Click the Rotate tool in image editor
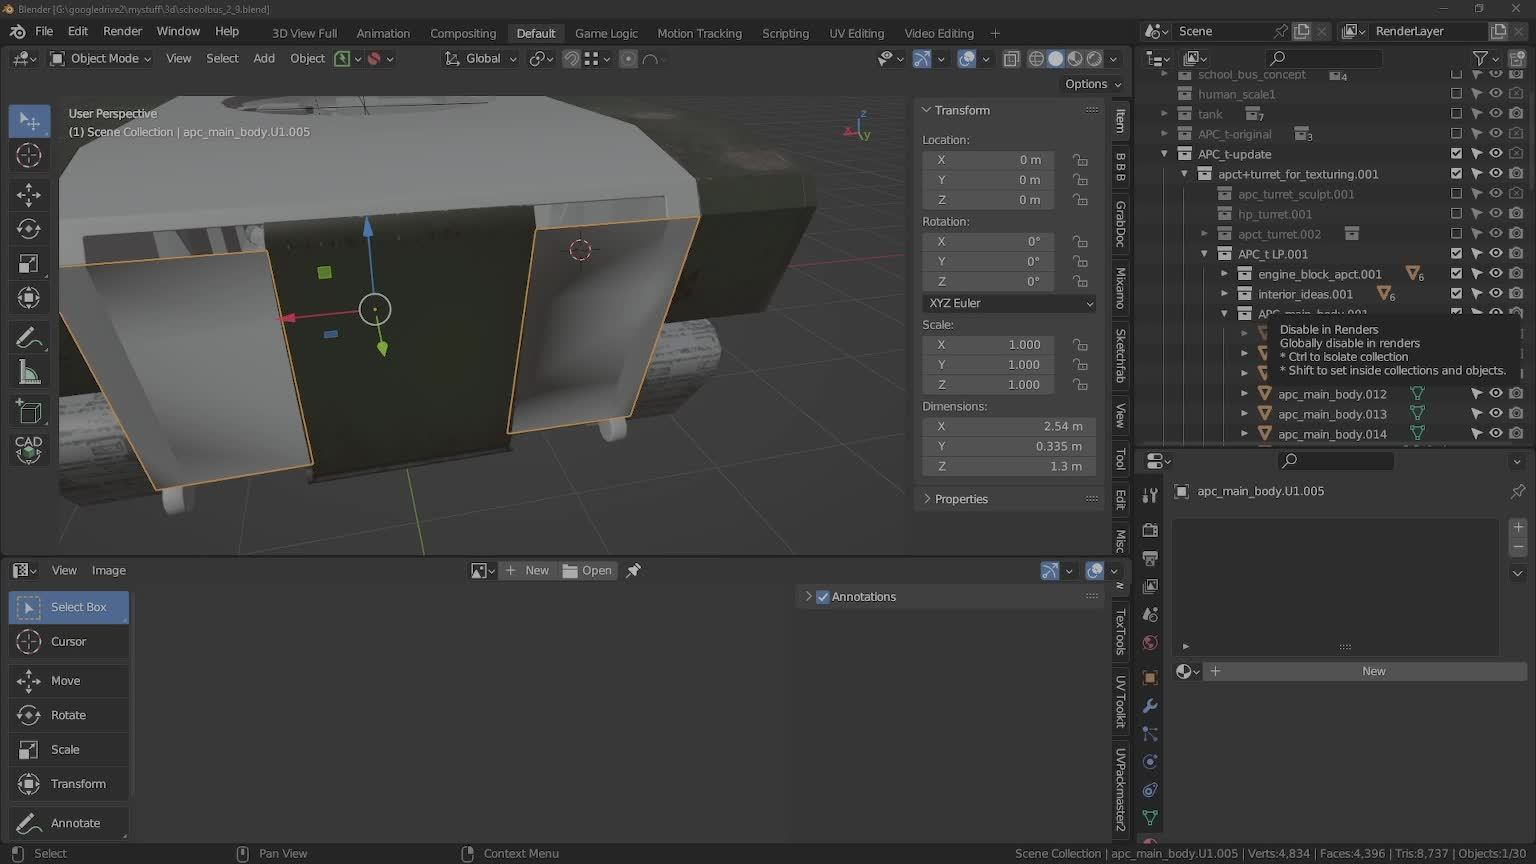This screenshot has width=1536, height=864. pyautogui.click(x=68, y=715)
